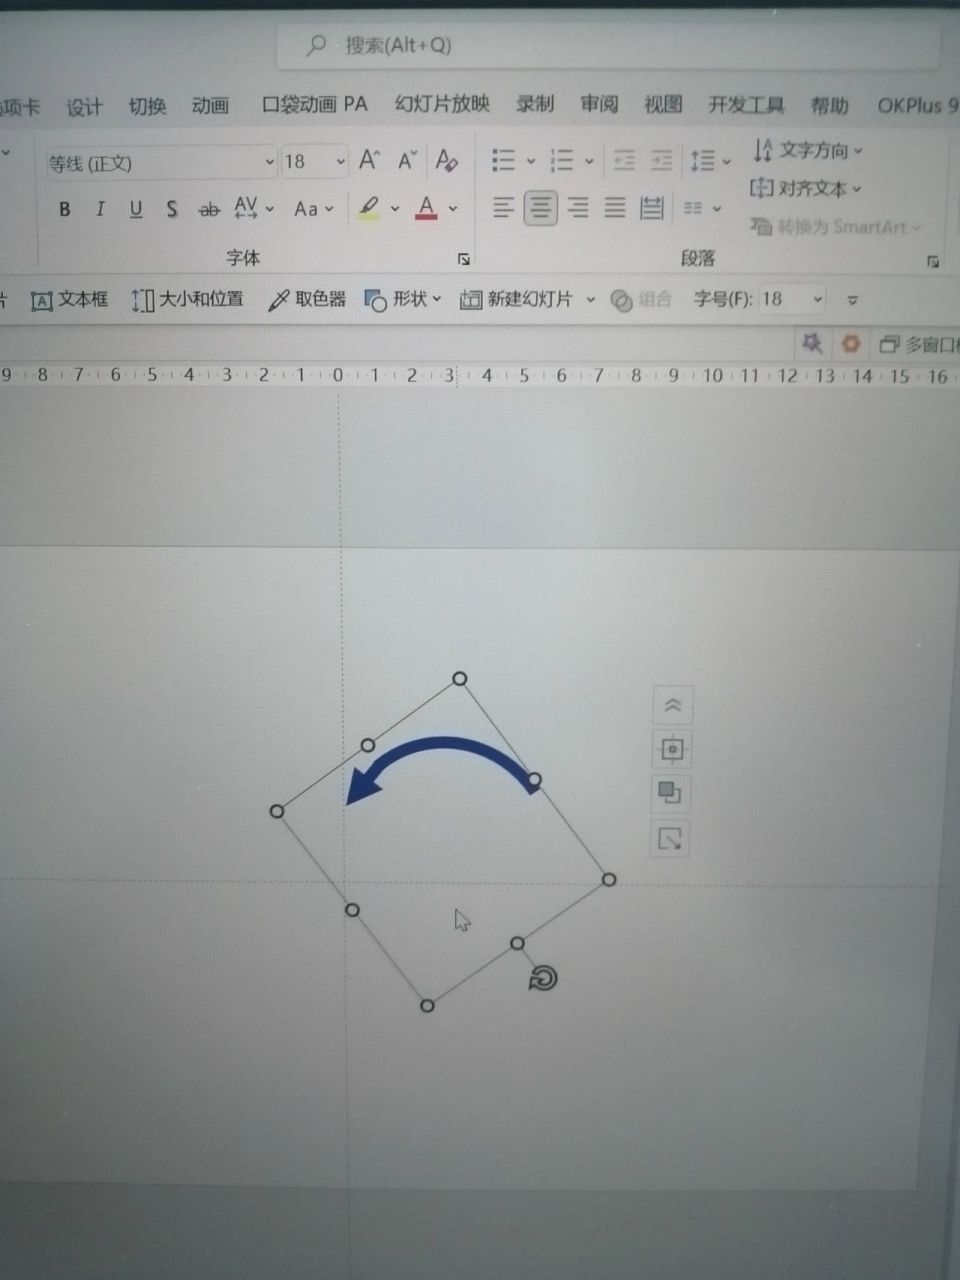Toggle Italic text style
The image size is (960, 1280).
tap(100, 209)
